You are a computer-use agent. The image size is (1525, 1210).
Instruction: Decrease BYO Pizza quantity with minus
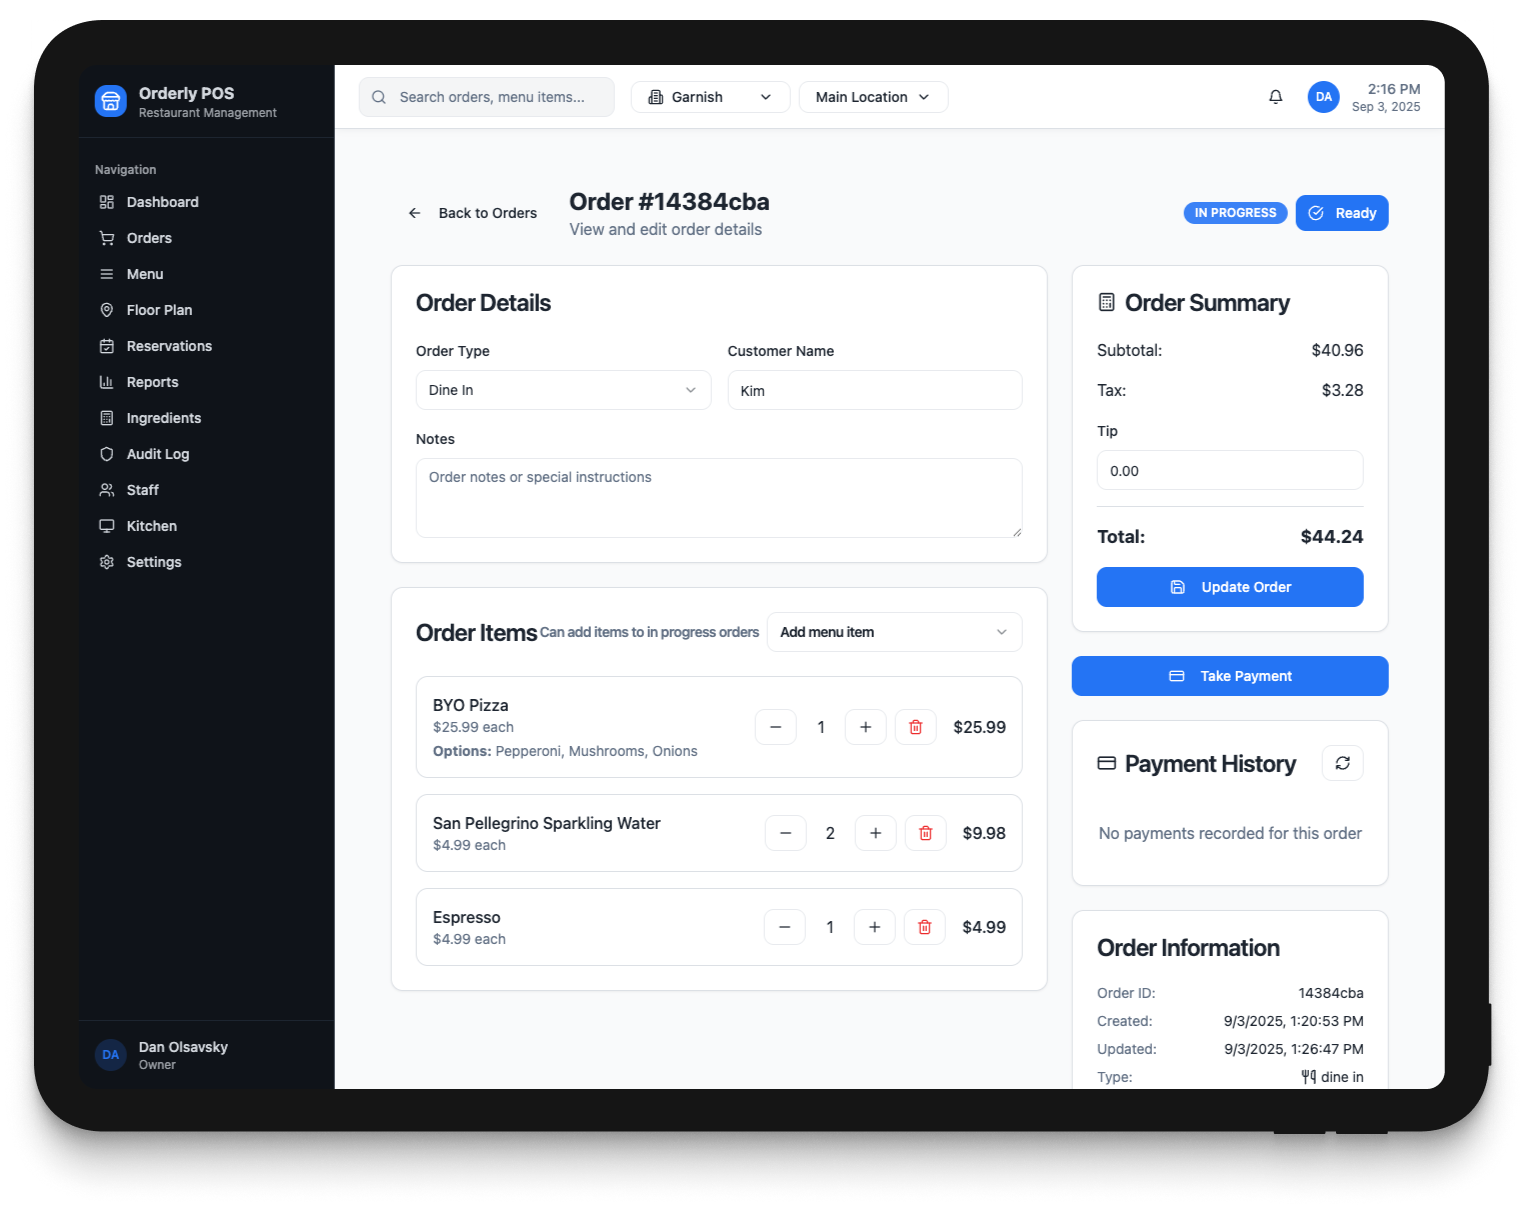tap(775, 727)
